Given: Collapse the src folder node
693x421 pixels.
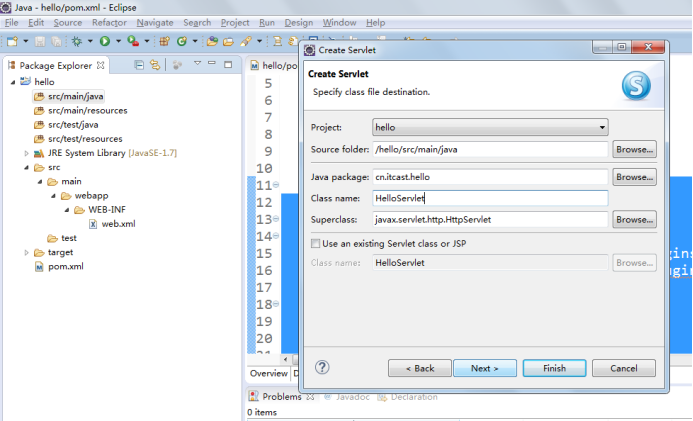Looking at the screenshot, I should [26, 167].
